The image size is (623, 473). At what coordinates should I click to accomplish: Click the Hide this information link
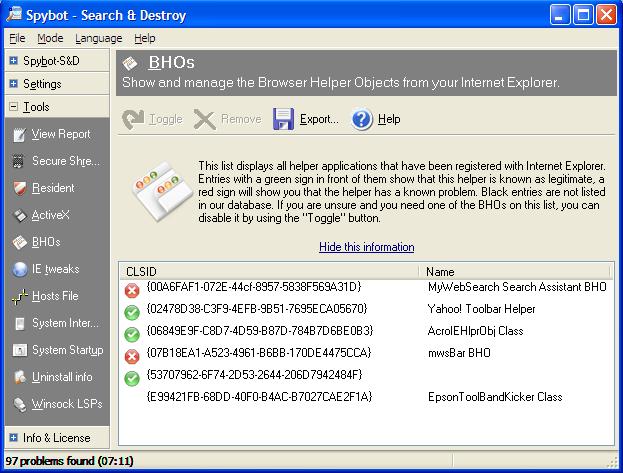click(367, 247)
